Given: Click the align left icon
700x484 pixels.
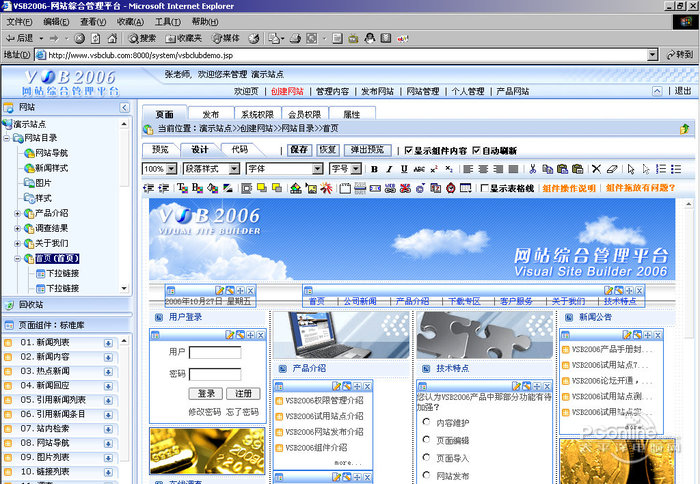Looking at the screenshot, I should (x=468, y=169).
